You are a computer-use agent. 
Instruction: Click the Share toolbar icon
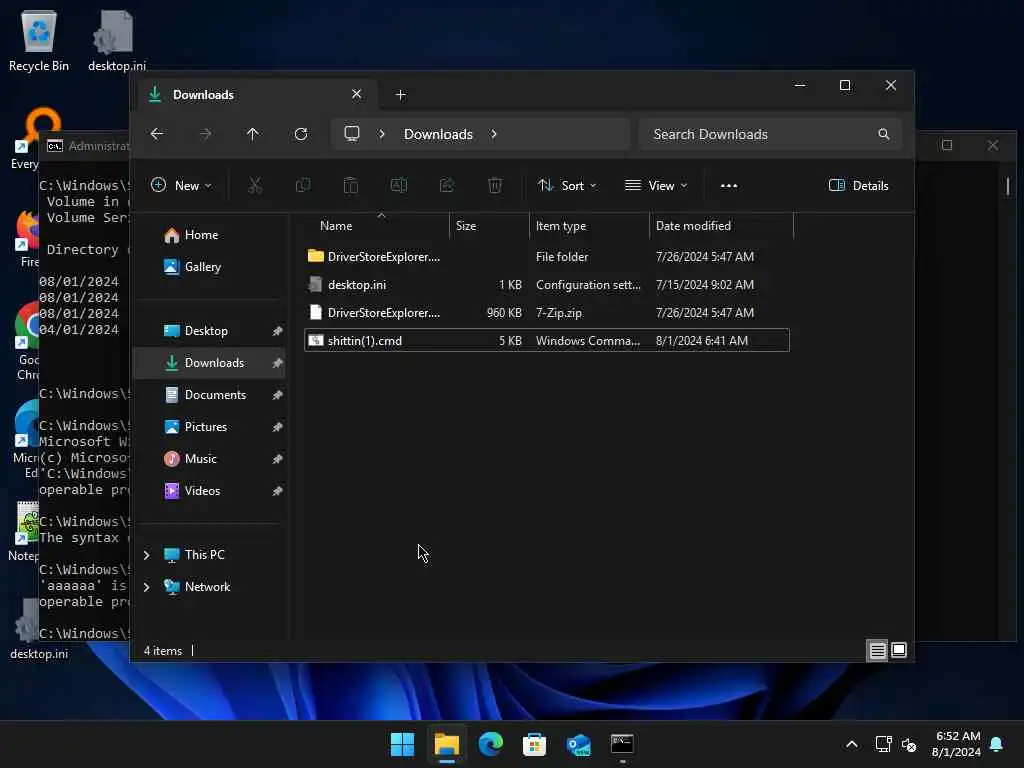point(447,185)
